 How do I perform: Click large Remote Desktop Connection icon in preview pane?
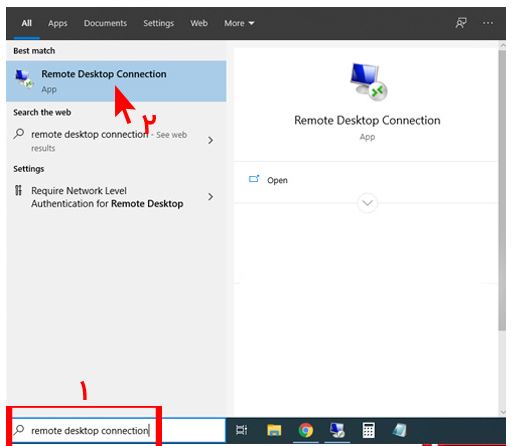(x=368, y=81)
